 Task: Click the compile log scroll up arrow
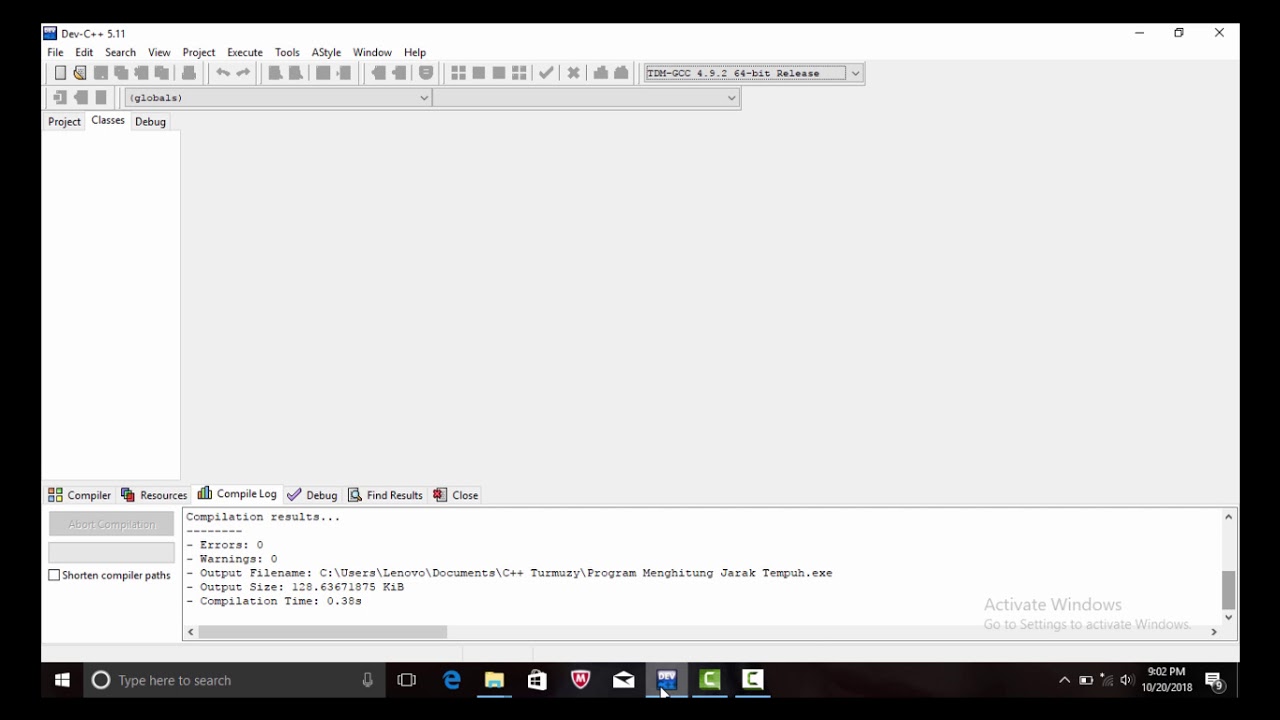coord(1229,516)
